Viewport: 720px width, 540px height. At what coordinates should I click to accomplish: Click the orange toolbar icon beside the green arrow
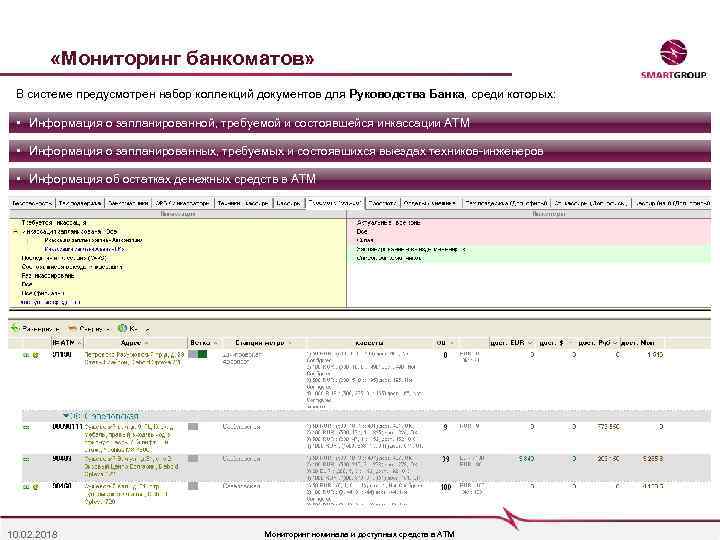coord(72,328)
